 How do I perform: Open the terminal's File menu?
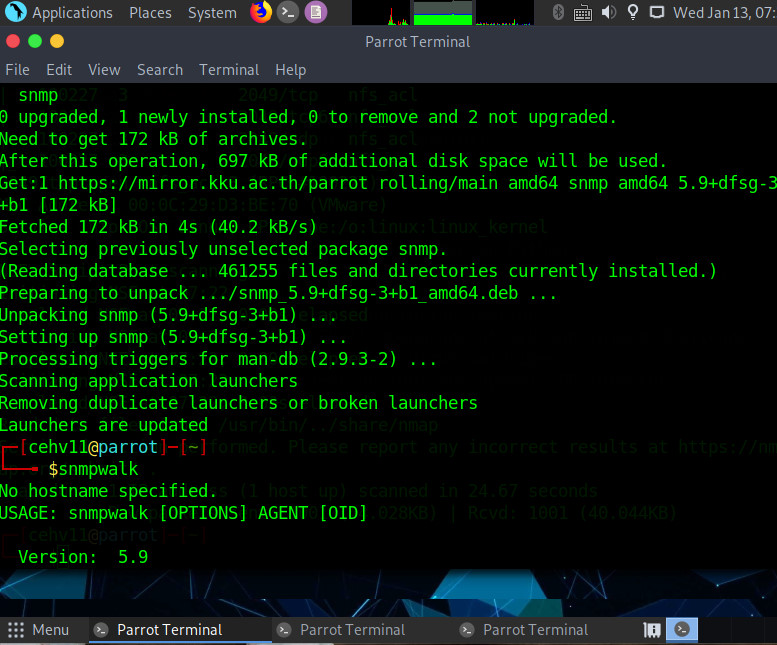pos(18,70)
